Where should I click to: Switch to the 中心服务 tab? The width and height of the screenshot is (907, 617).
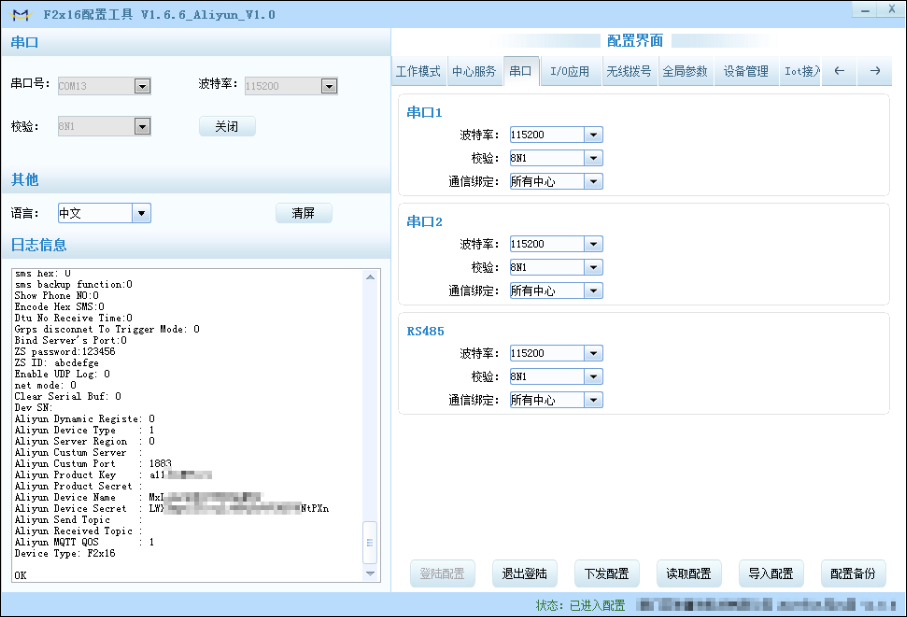tap(474, 71)
